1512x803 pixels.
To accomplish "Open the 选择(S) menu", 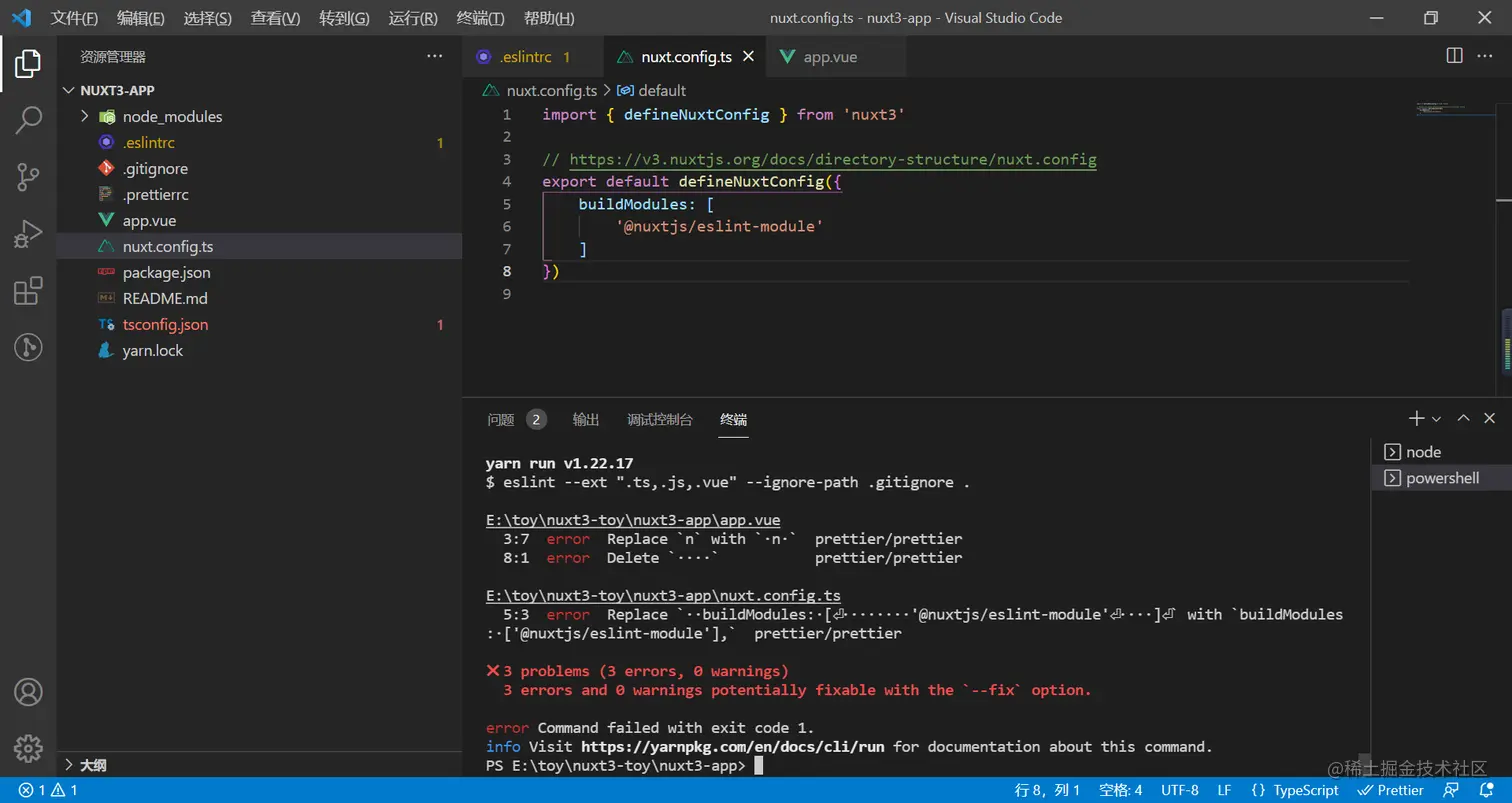I will click(x=208, y=18).
